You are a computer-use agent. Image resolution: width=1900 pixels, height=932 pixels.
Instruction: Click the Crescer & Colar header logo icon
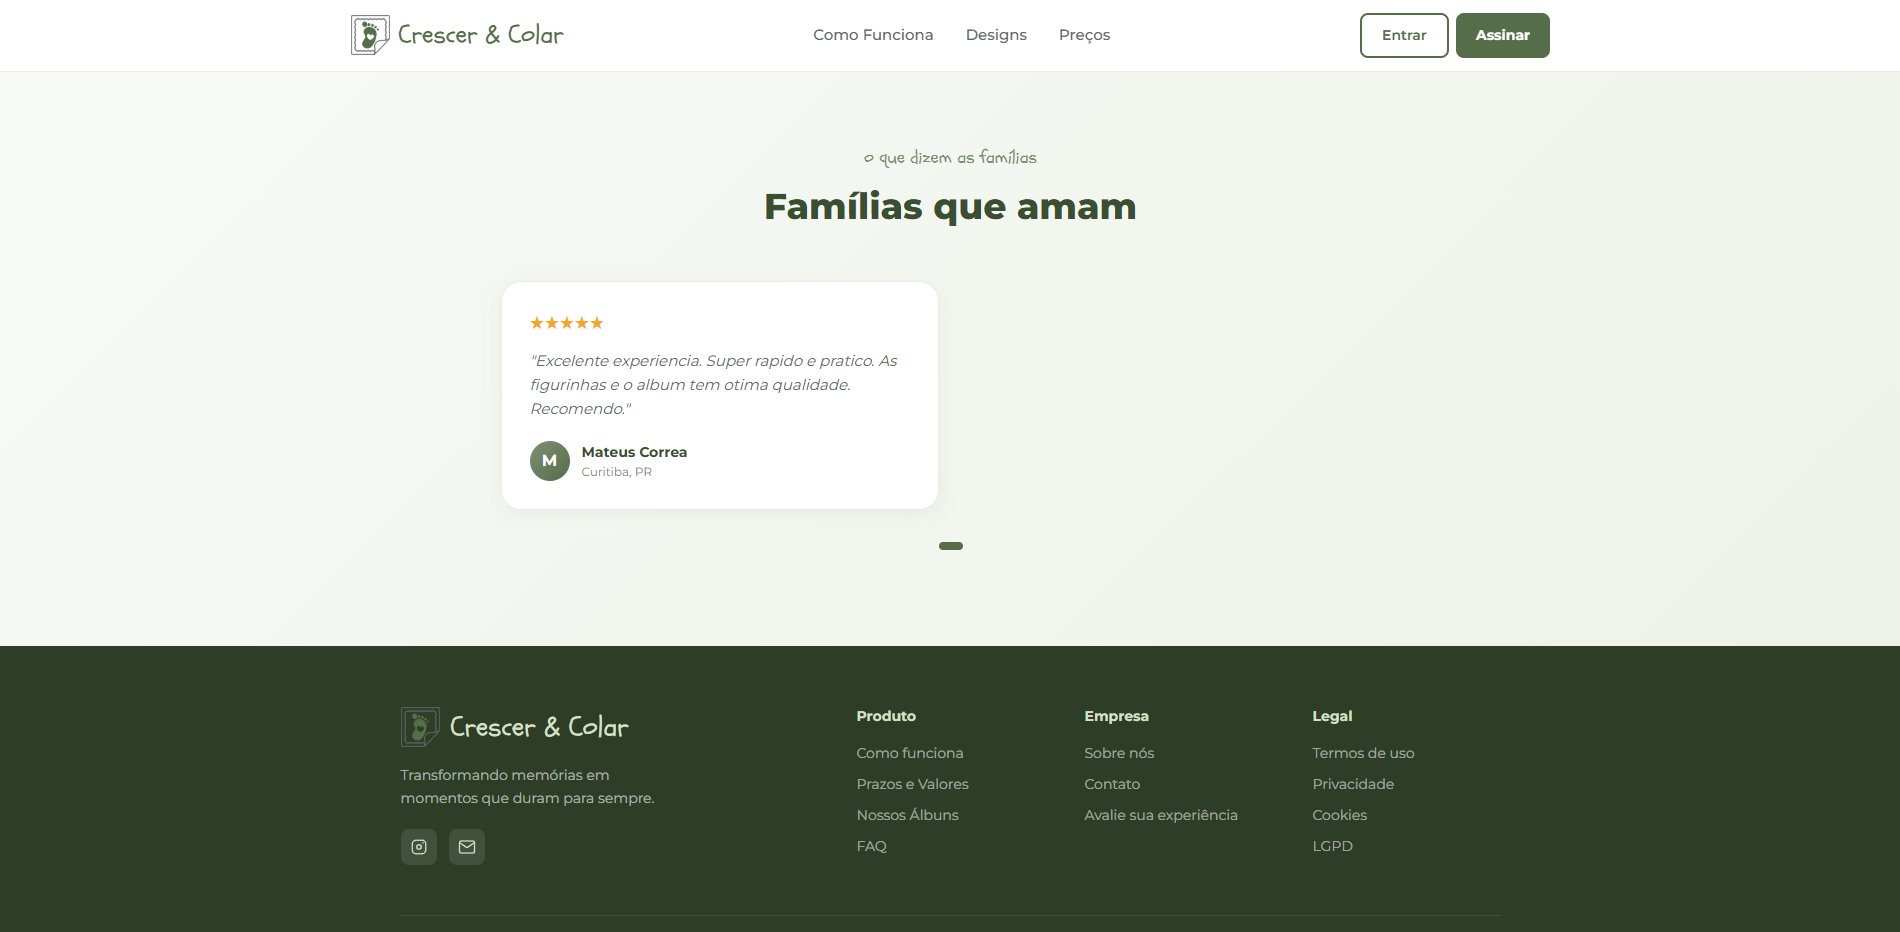point(370,35)
